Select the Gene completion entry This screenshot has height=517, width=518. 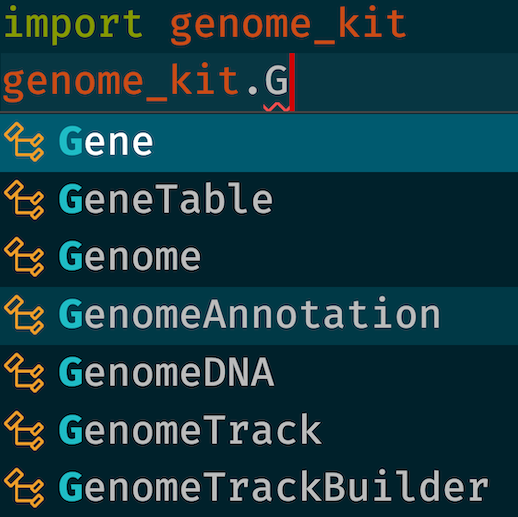pos(259,143)
